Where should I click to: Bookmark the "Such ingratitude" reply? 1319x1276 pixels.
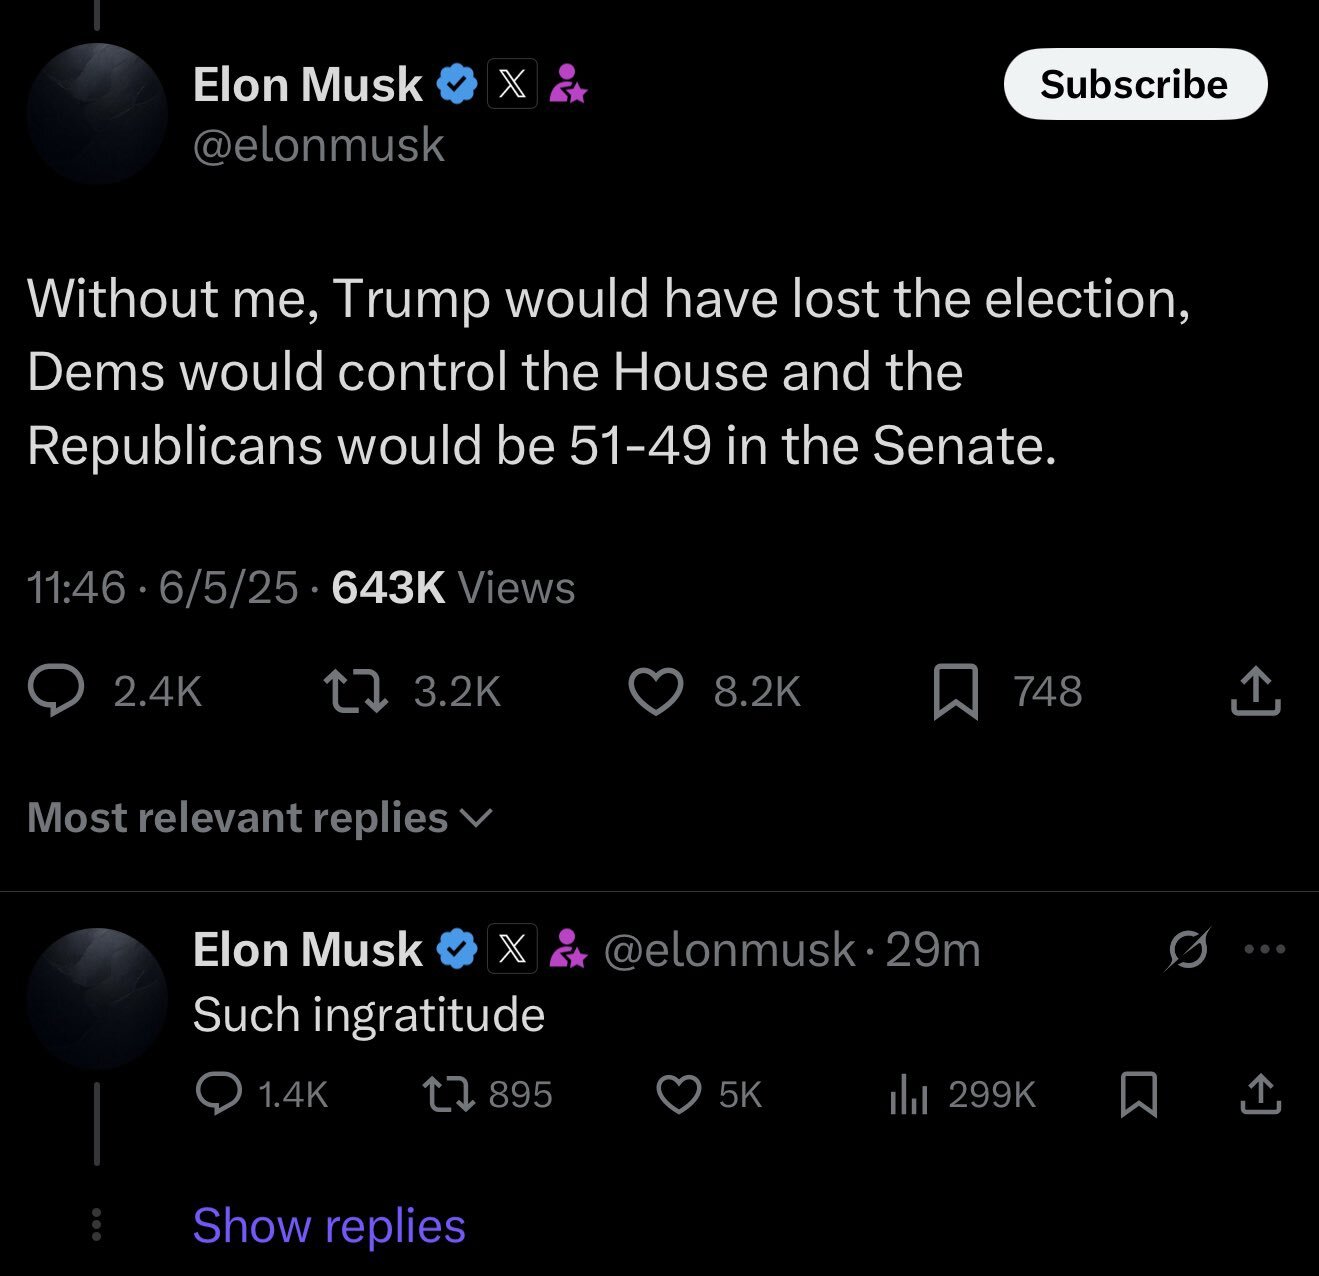click(x=1139, y=1094)
